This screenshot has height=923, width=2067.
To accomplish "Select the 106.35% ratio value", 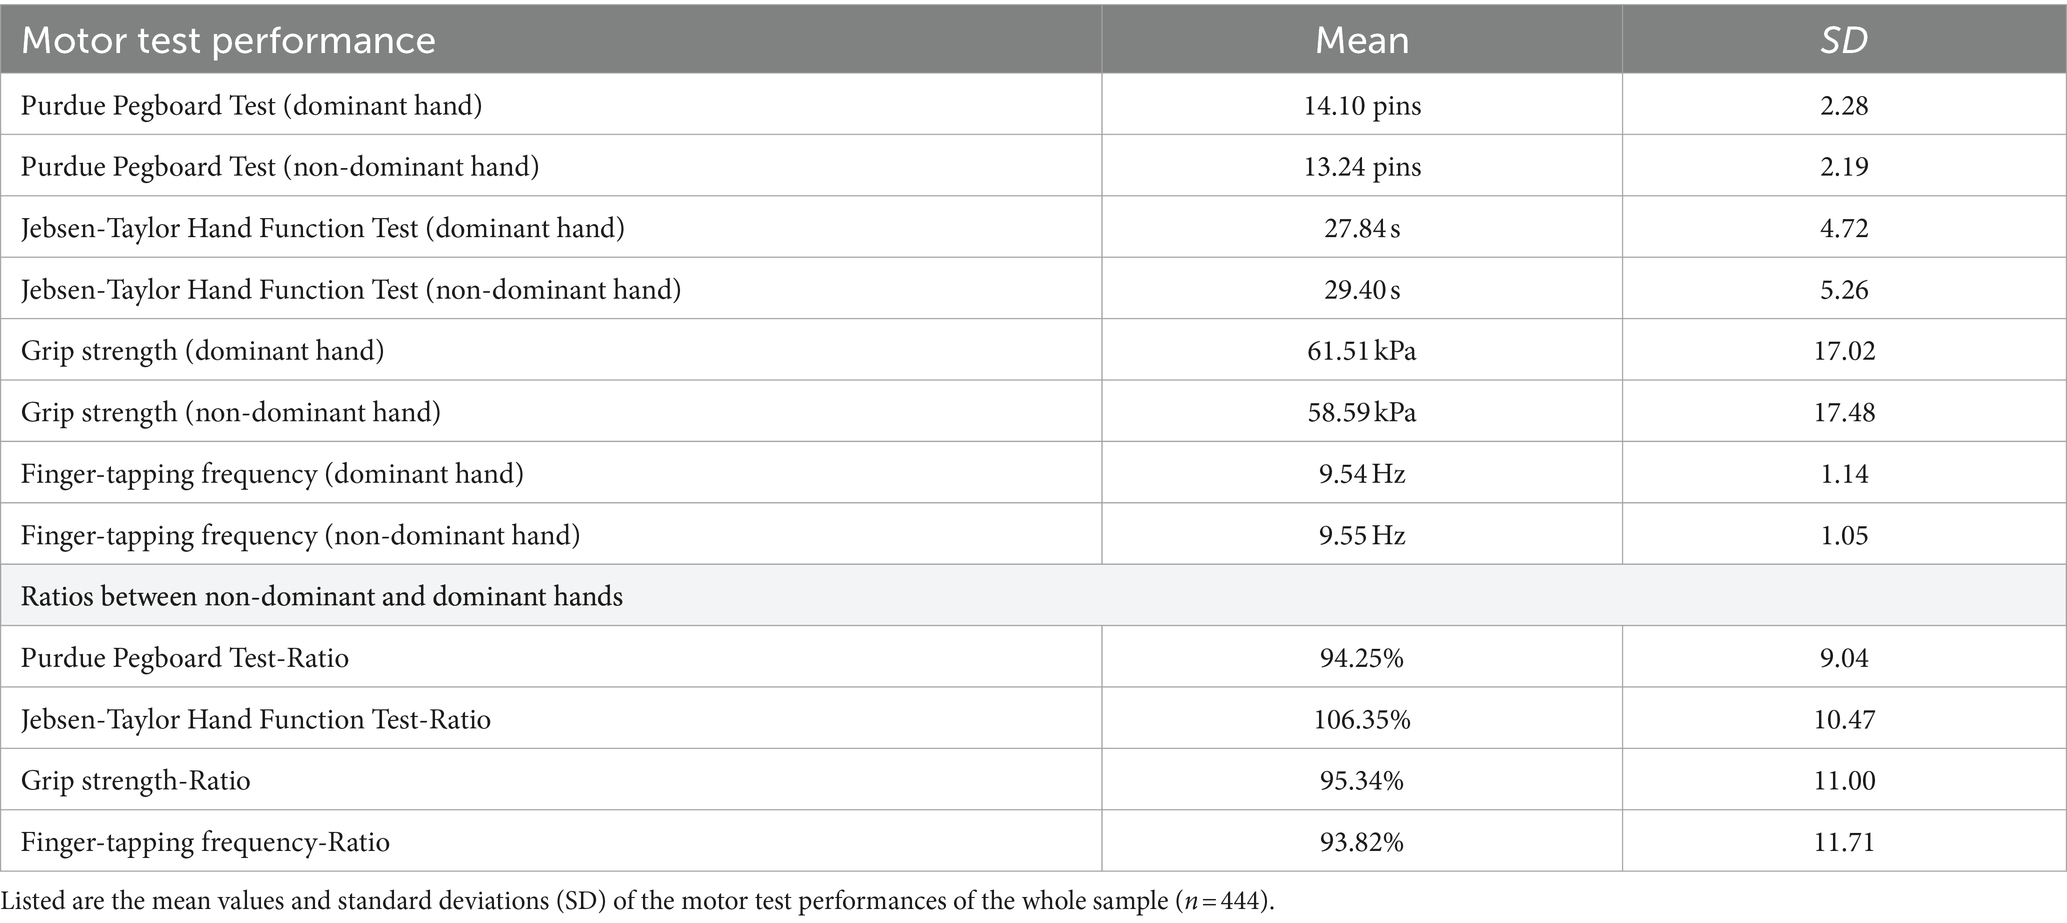I will point(1362,719).
